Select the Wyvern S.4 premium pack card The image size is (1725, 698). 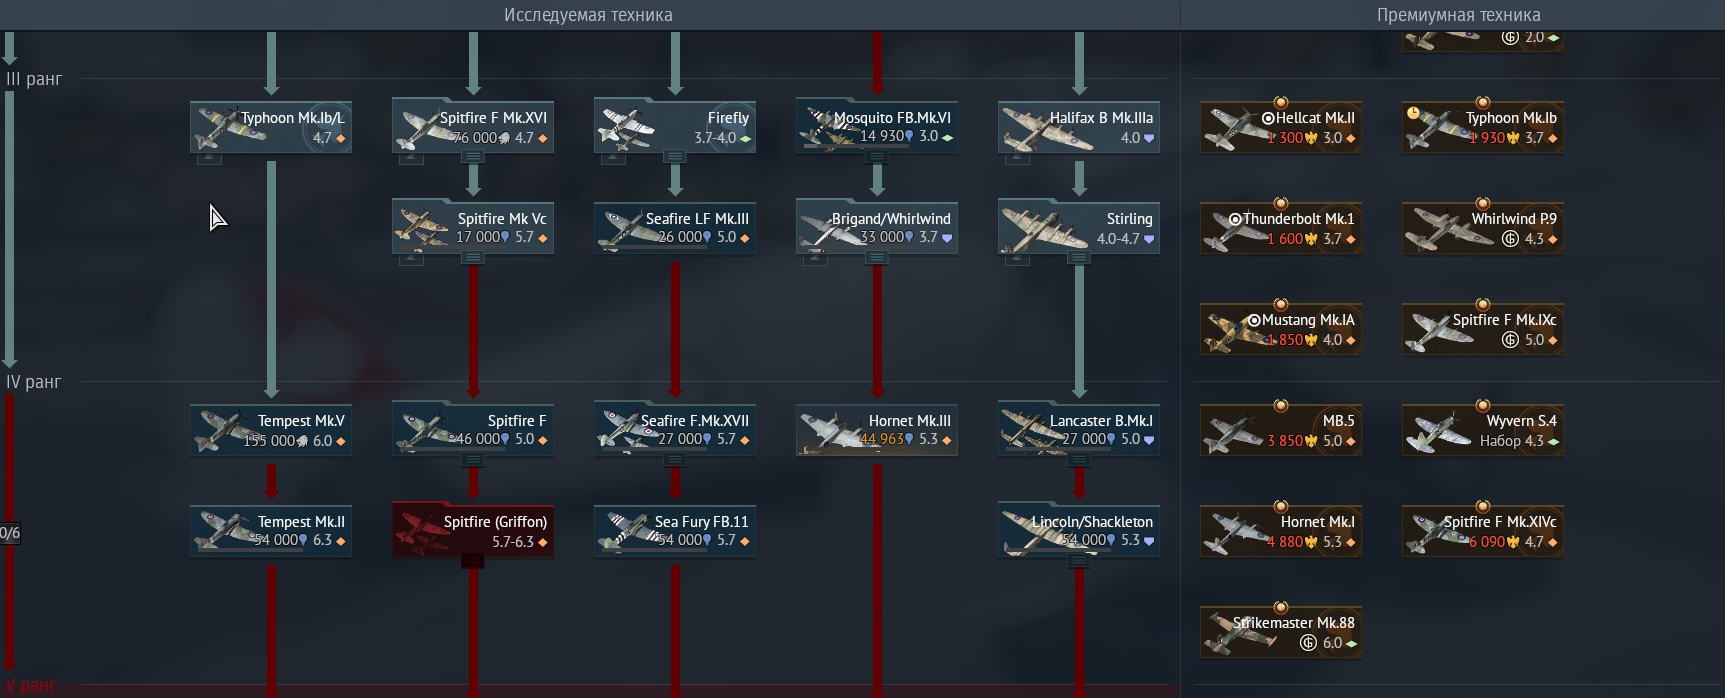coord(1483,430)
